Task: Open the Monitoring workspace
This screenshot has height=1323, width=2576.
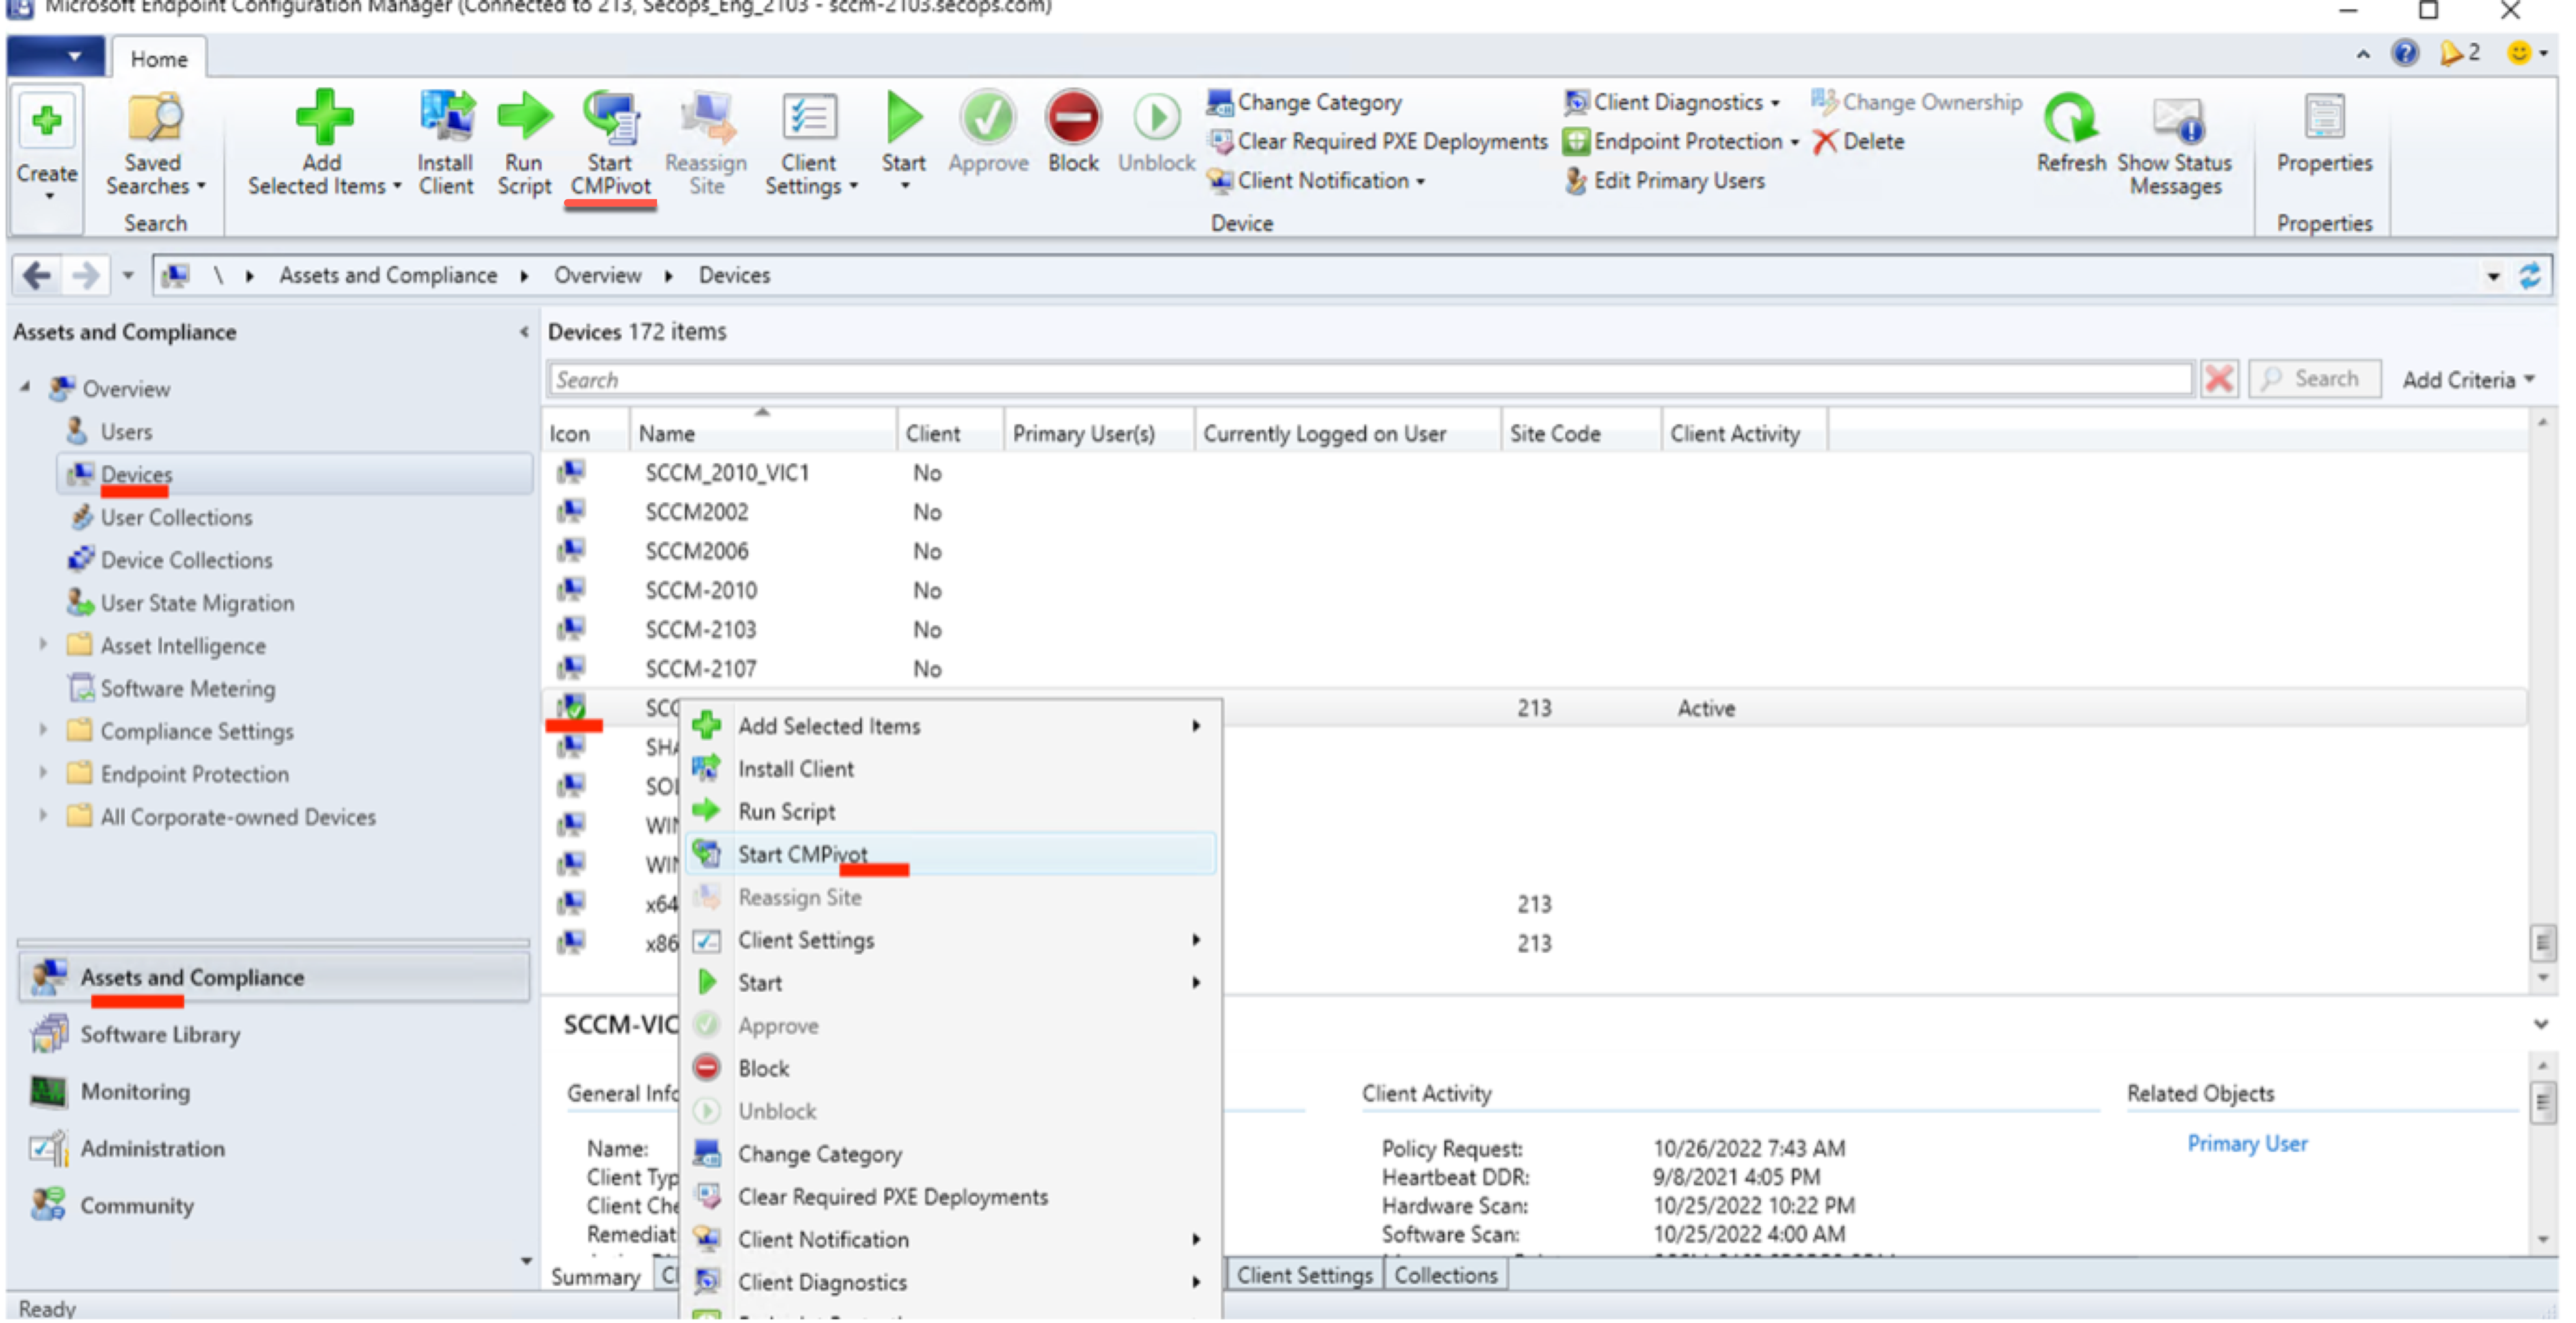Action: click(135, 1091)
